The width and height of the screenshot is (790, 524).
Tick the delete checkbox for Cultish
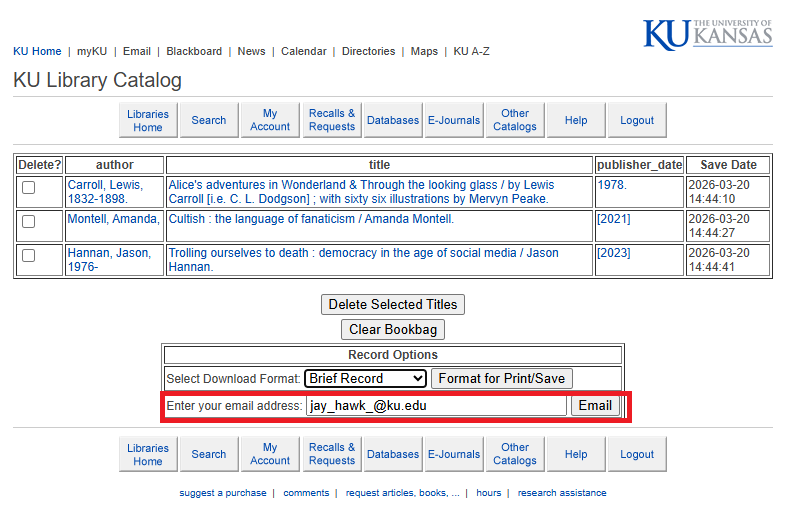[x=29, y=221]
